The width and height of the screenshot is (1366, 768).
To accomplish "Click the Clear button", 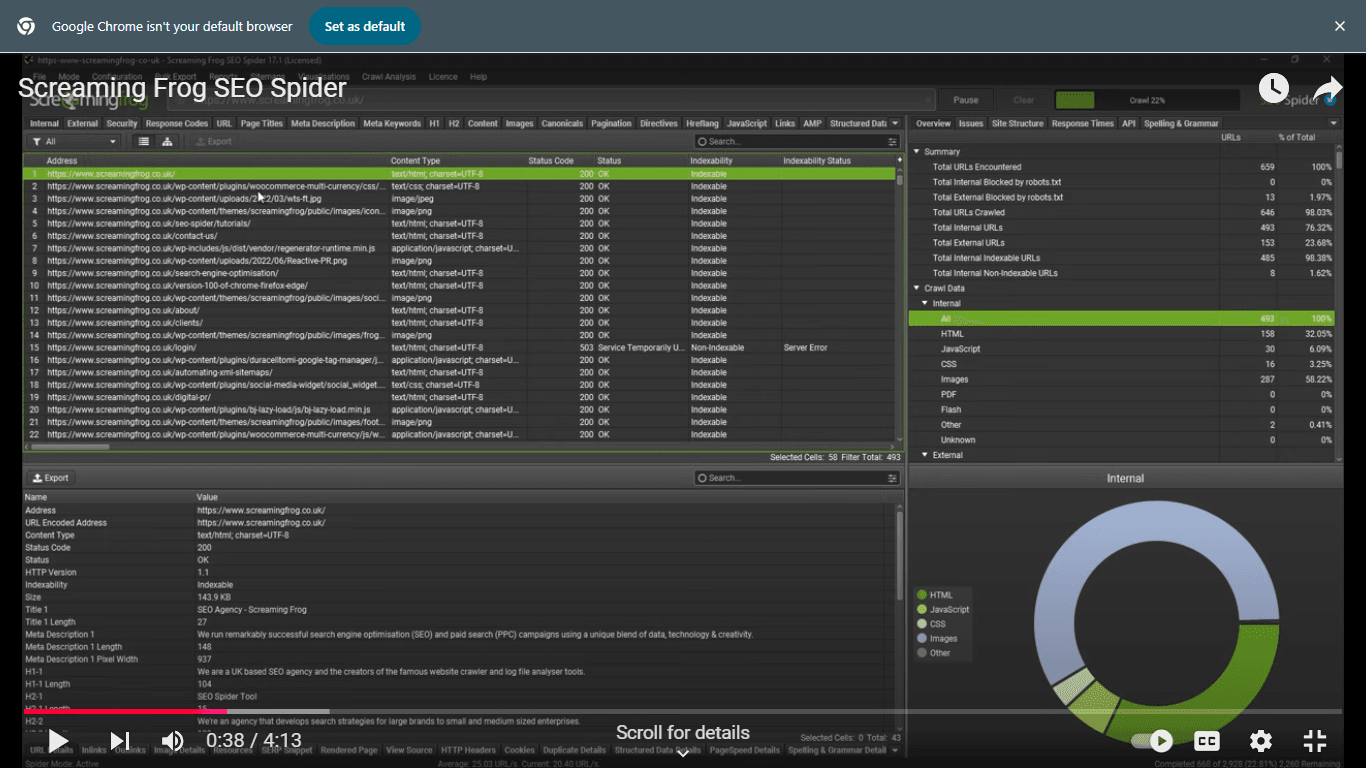I will point(1023,100).
